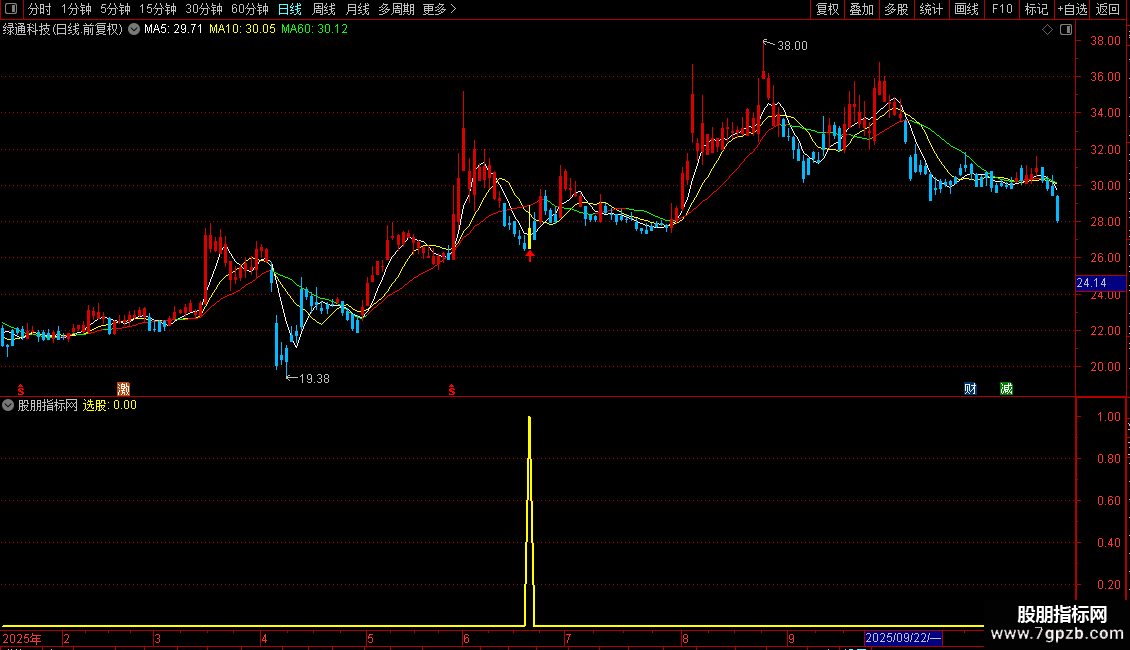Switch to 日线 daily chart
The image size is (1130, 650).
[x=290, y=9]
